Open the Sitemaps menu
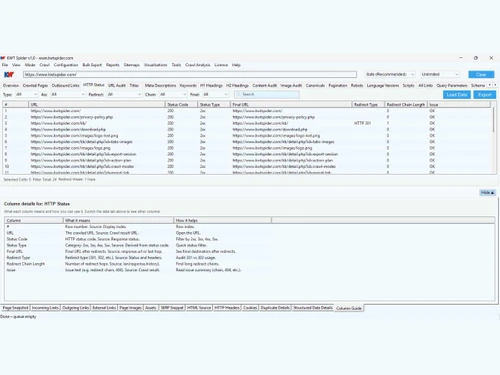Image resolution: width=500 pixels, height=375 pixels. [132, 65]
